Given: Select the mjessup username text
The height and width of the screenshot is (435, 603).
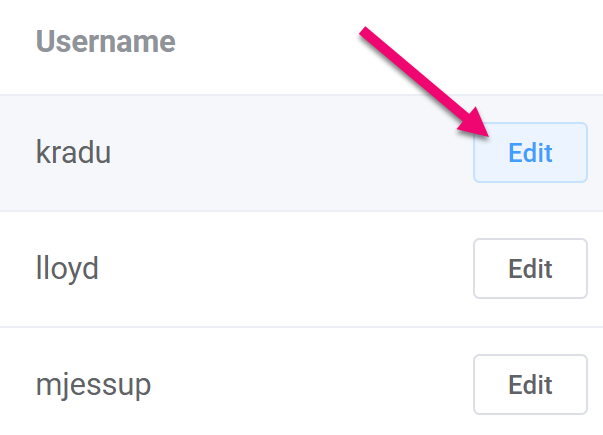Looking at the screenshot, I should pos(93,385).
